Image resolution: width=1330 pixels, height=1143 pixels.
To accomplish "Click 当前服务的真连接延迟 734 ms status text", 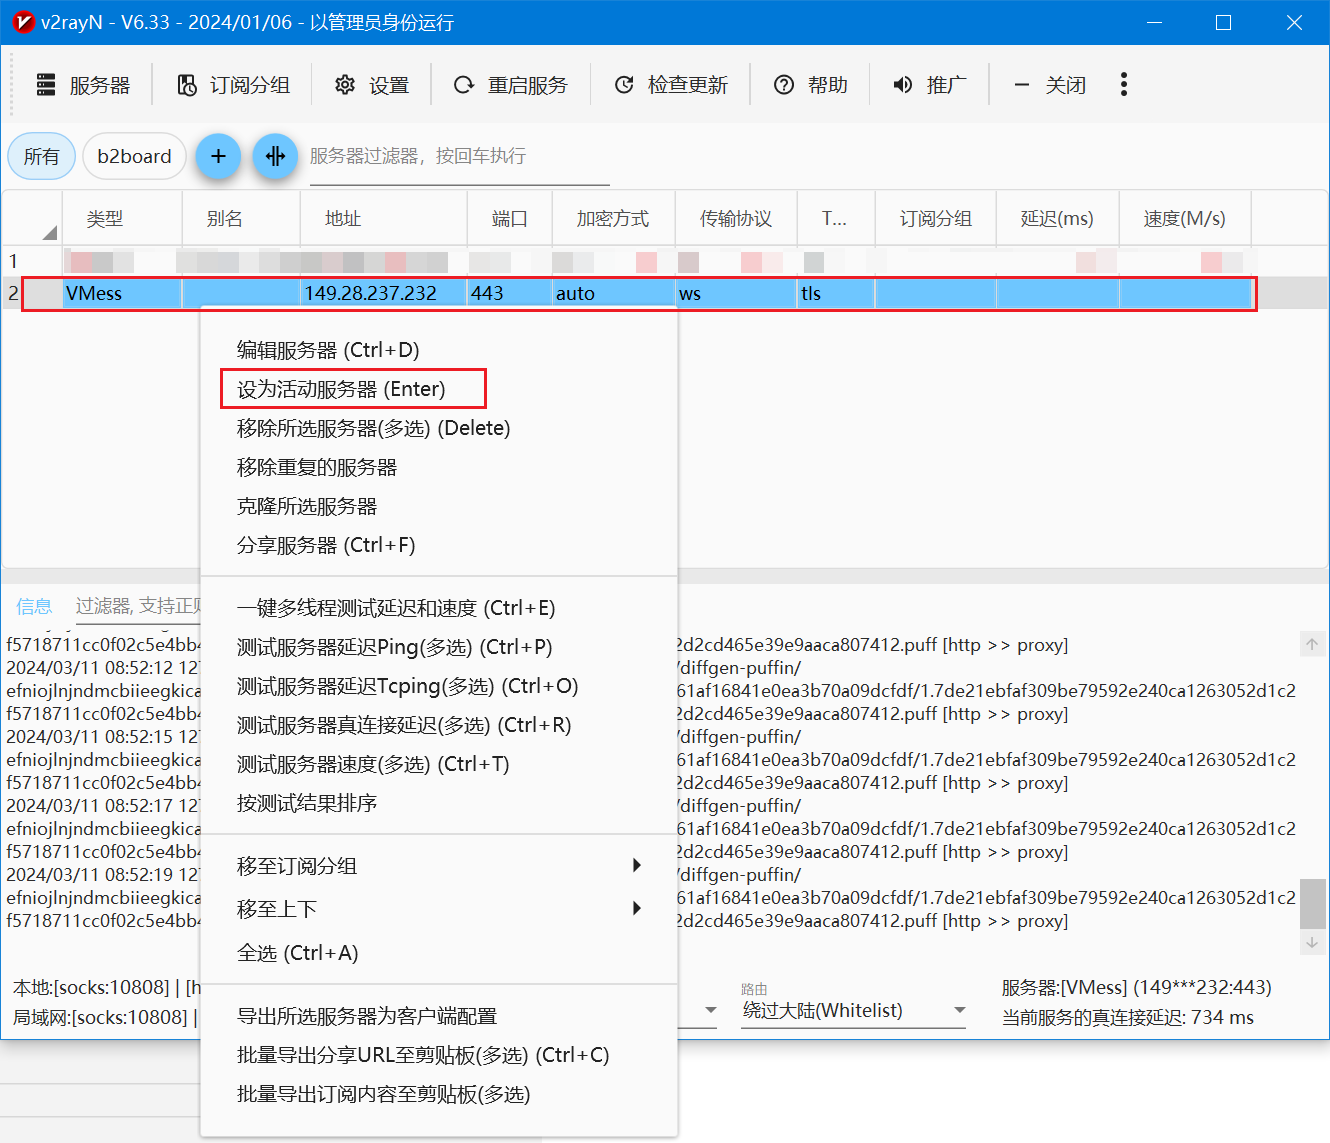I will [x=1128, y=1018].
